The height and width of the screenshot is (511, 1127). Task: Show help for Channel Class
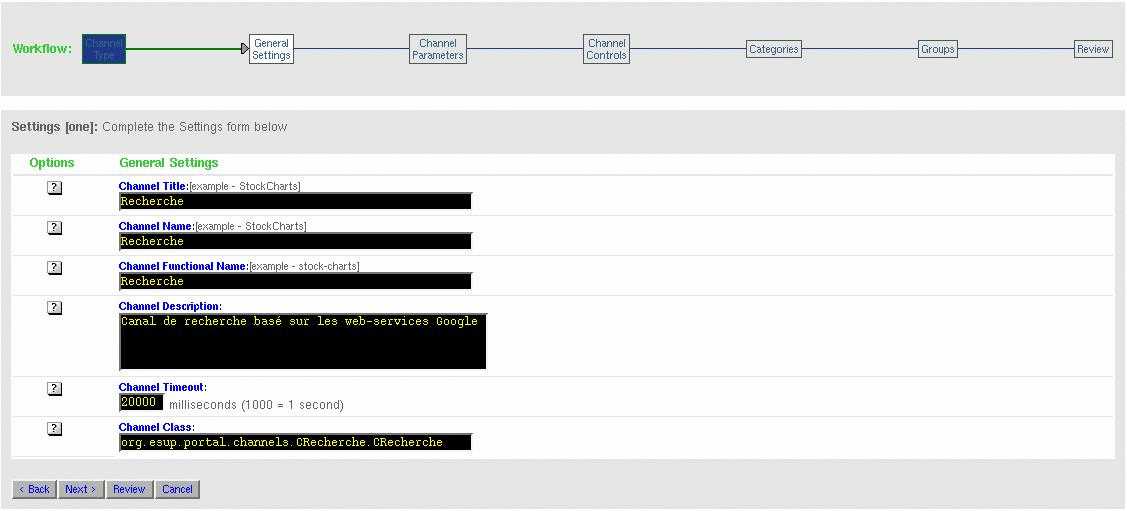tap(55, 429)
